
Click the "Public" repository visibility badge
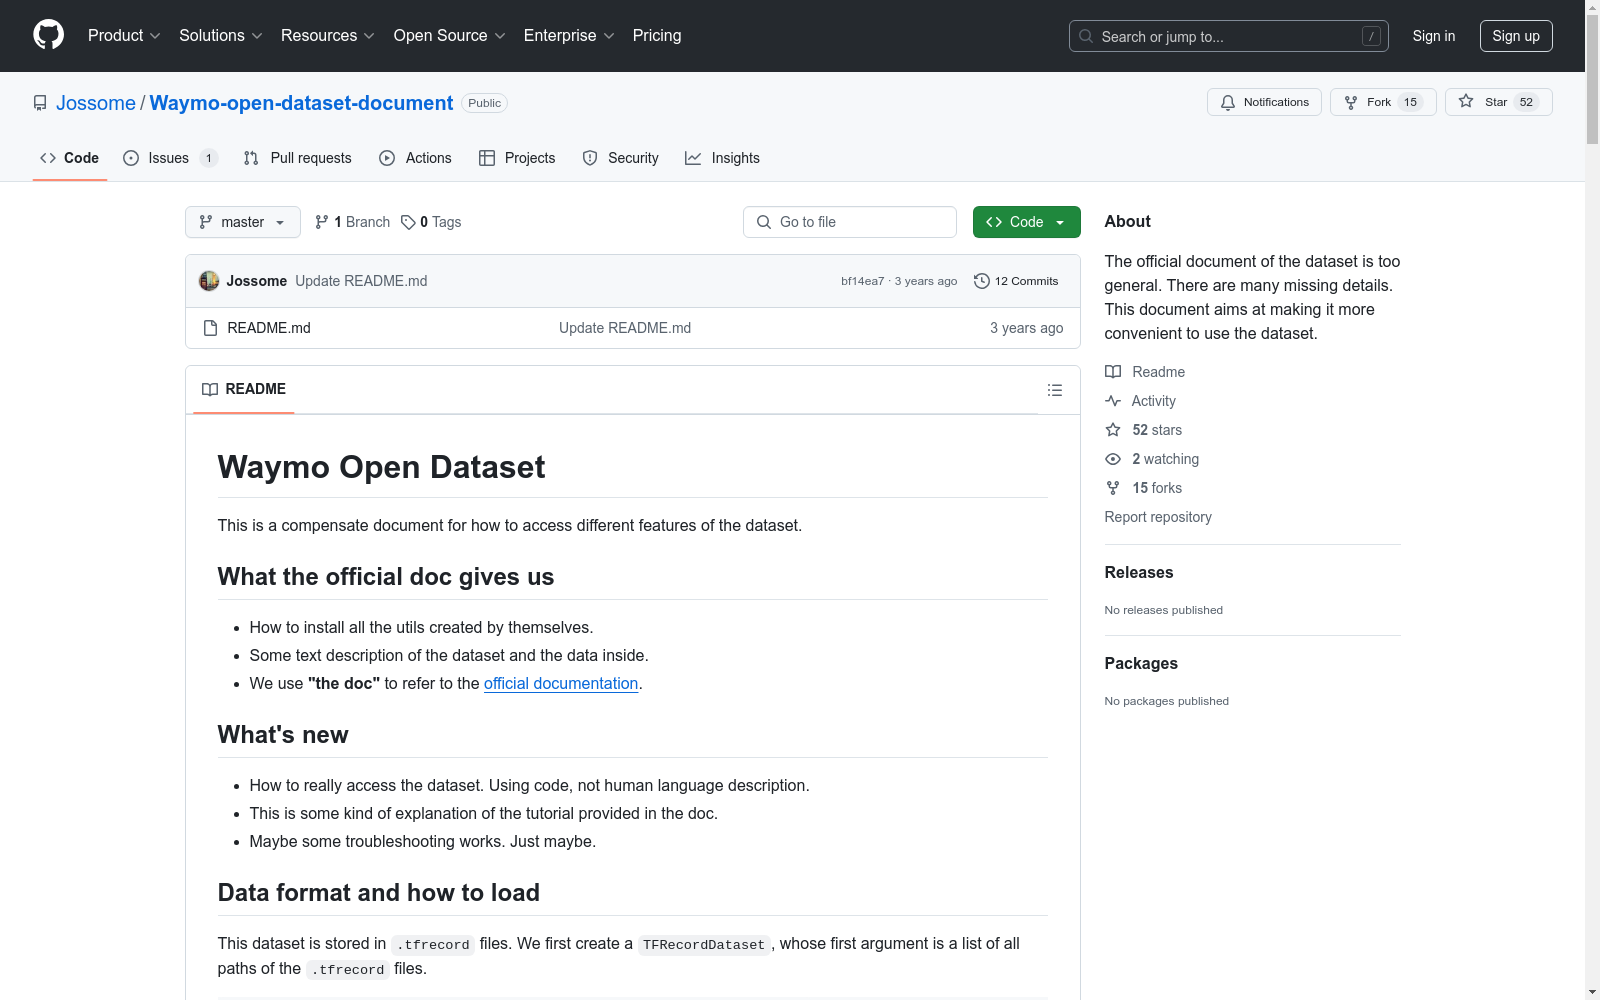pyautogui.click(x=485, y=103)
